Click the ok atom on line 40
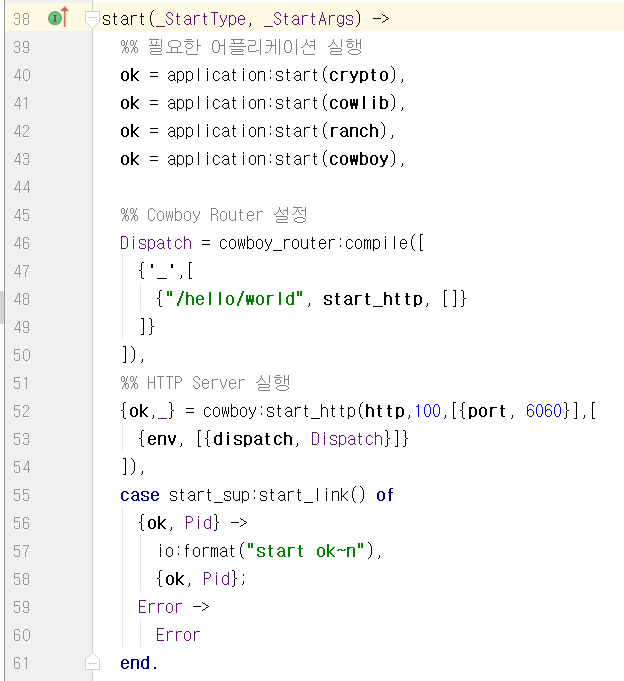The height and width of the screenshot is (681, 624). point(130,76)
